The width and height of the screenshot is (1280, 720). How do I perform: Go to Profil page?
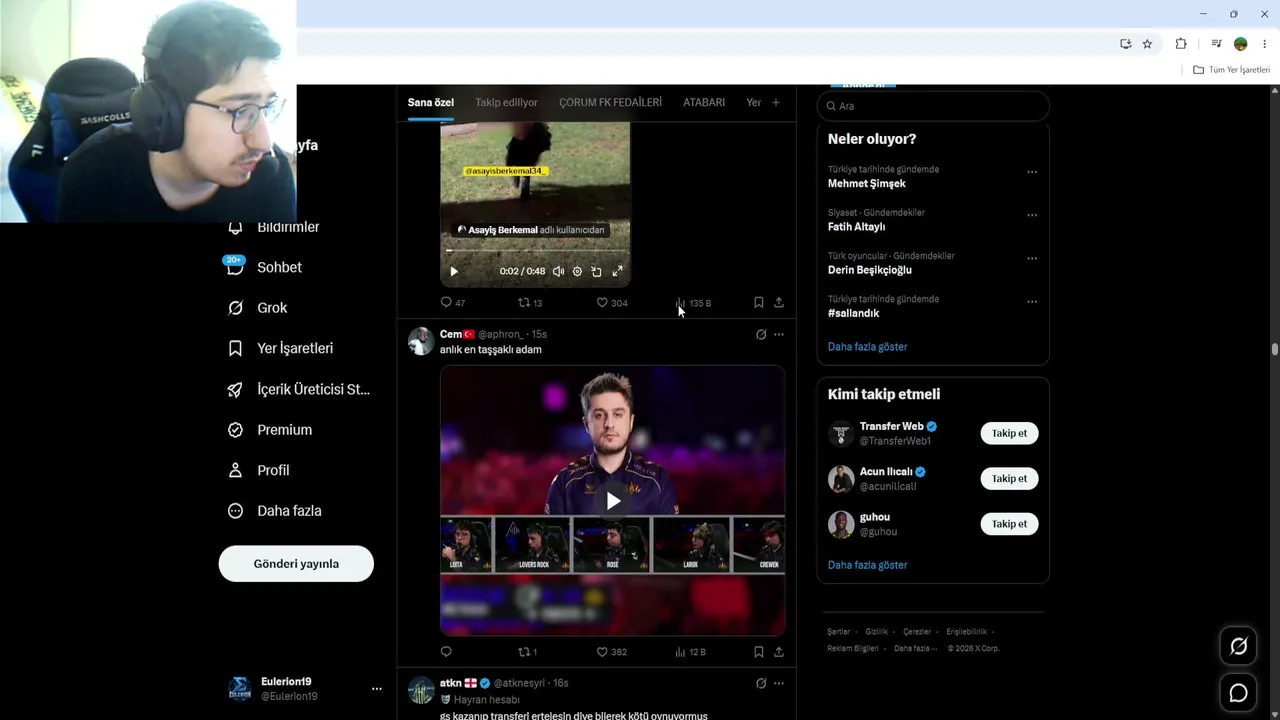click(x=259, y=470)
